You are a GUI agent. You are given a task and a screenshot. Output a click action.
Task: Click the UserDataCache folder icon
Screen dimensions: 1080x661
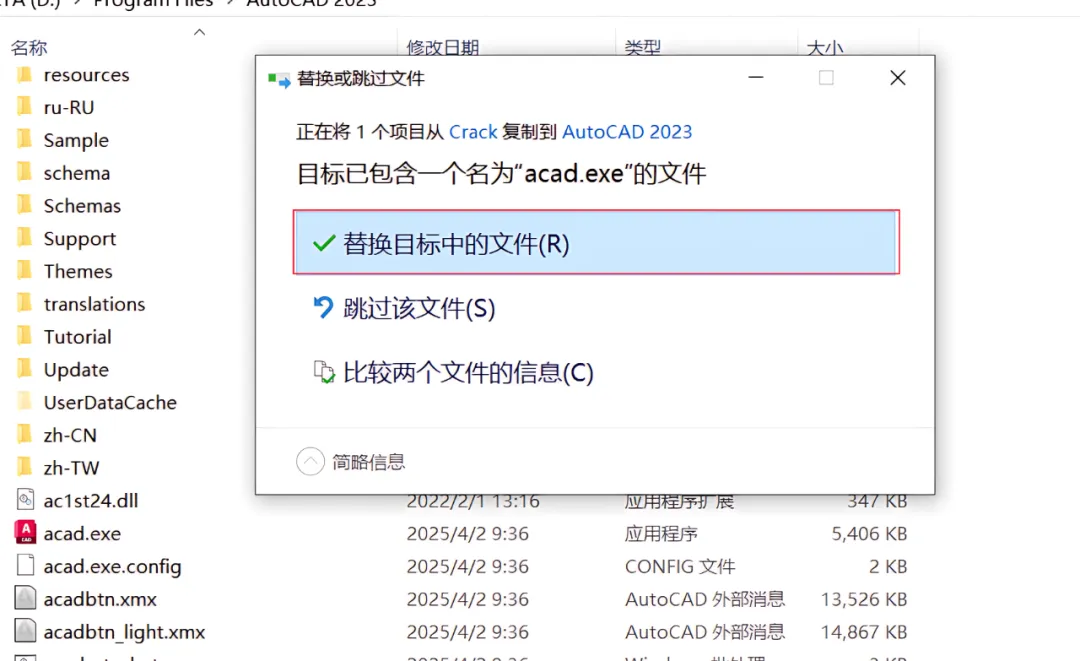point(24,401)
